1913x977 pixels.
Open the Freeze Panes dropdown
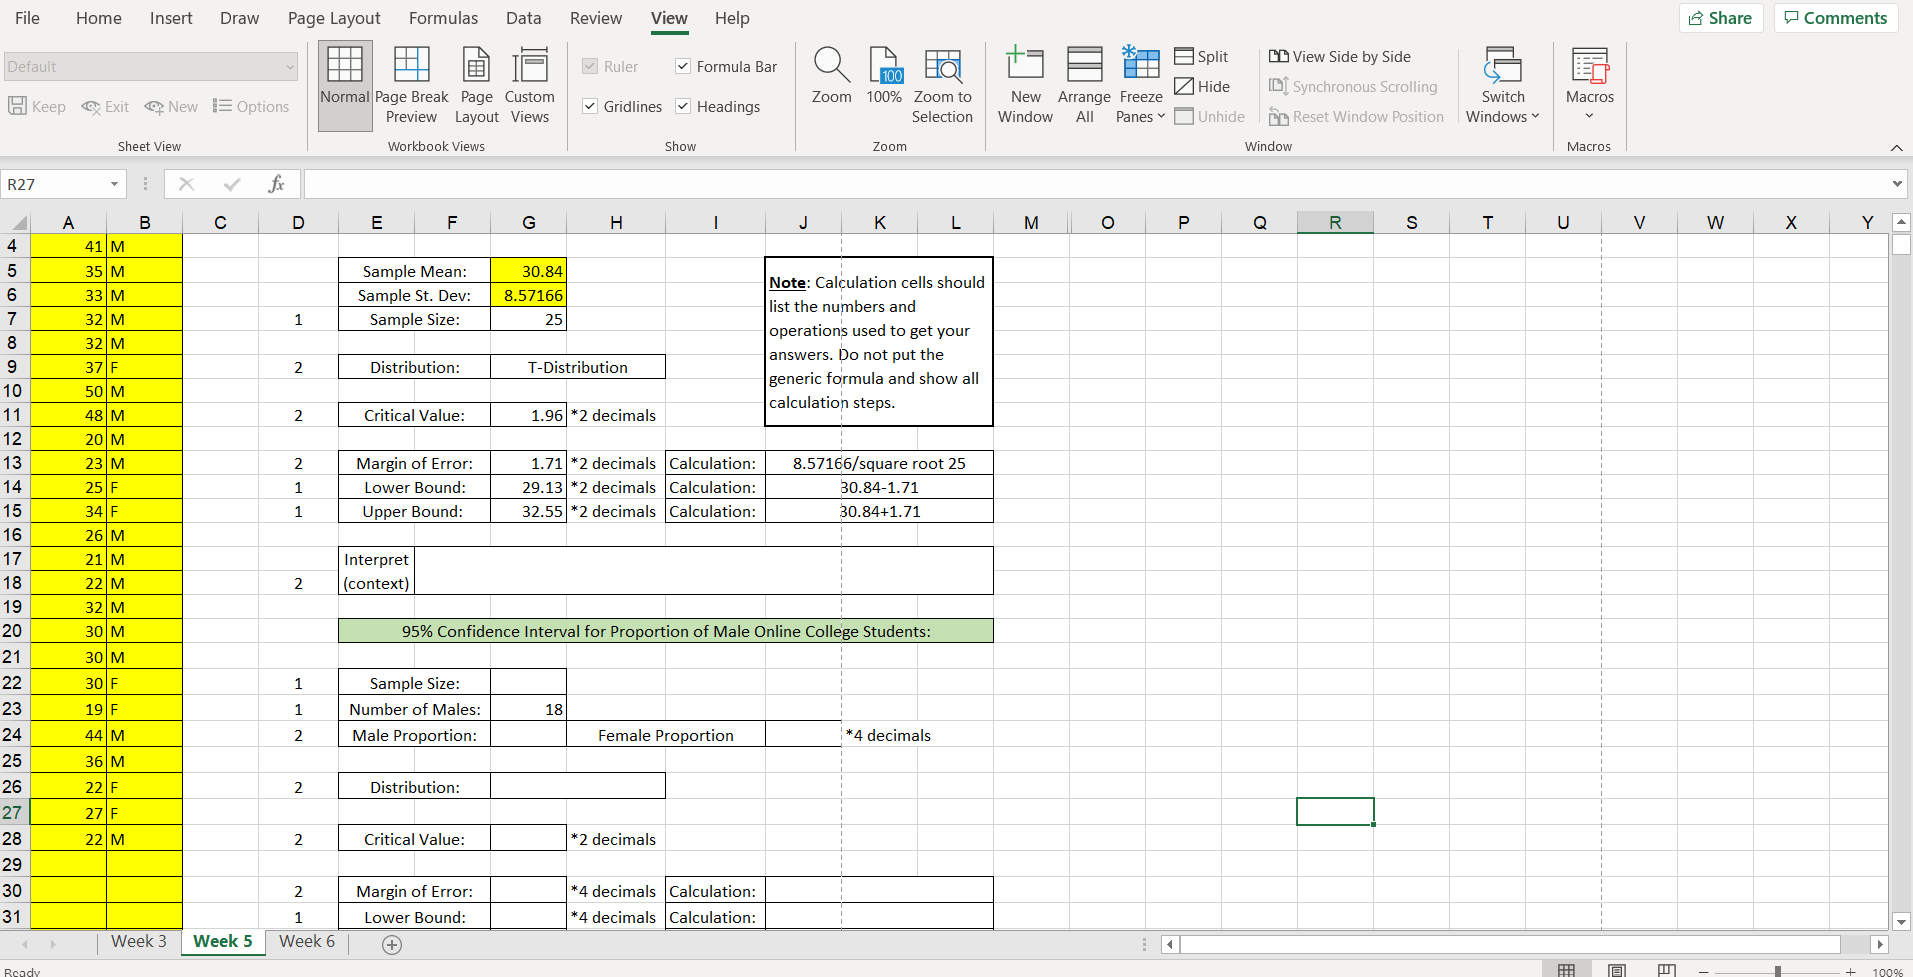pyautogui.click(x=1139, y=85)
